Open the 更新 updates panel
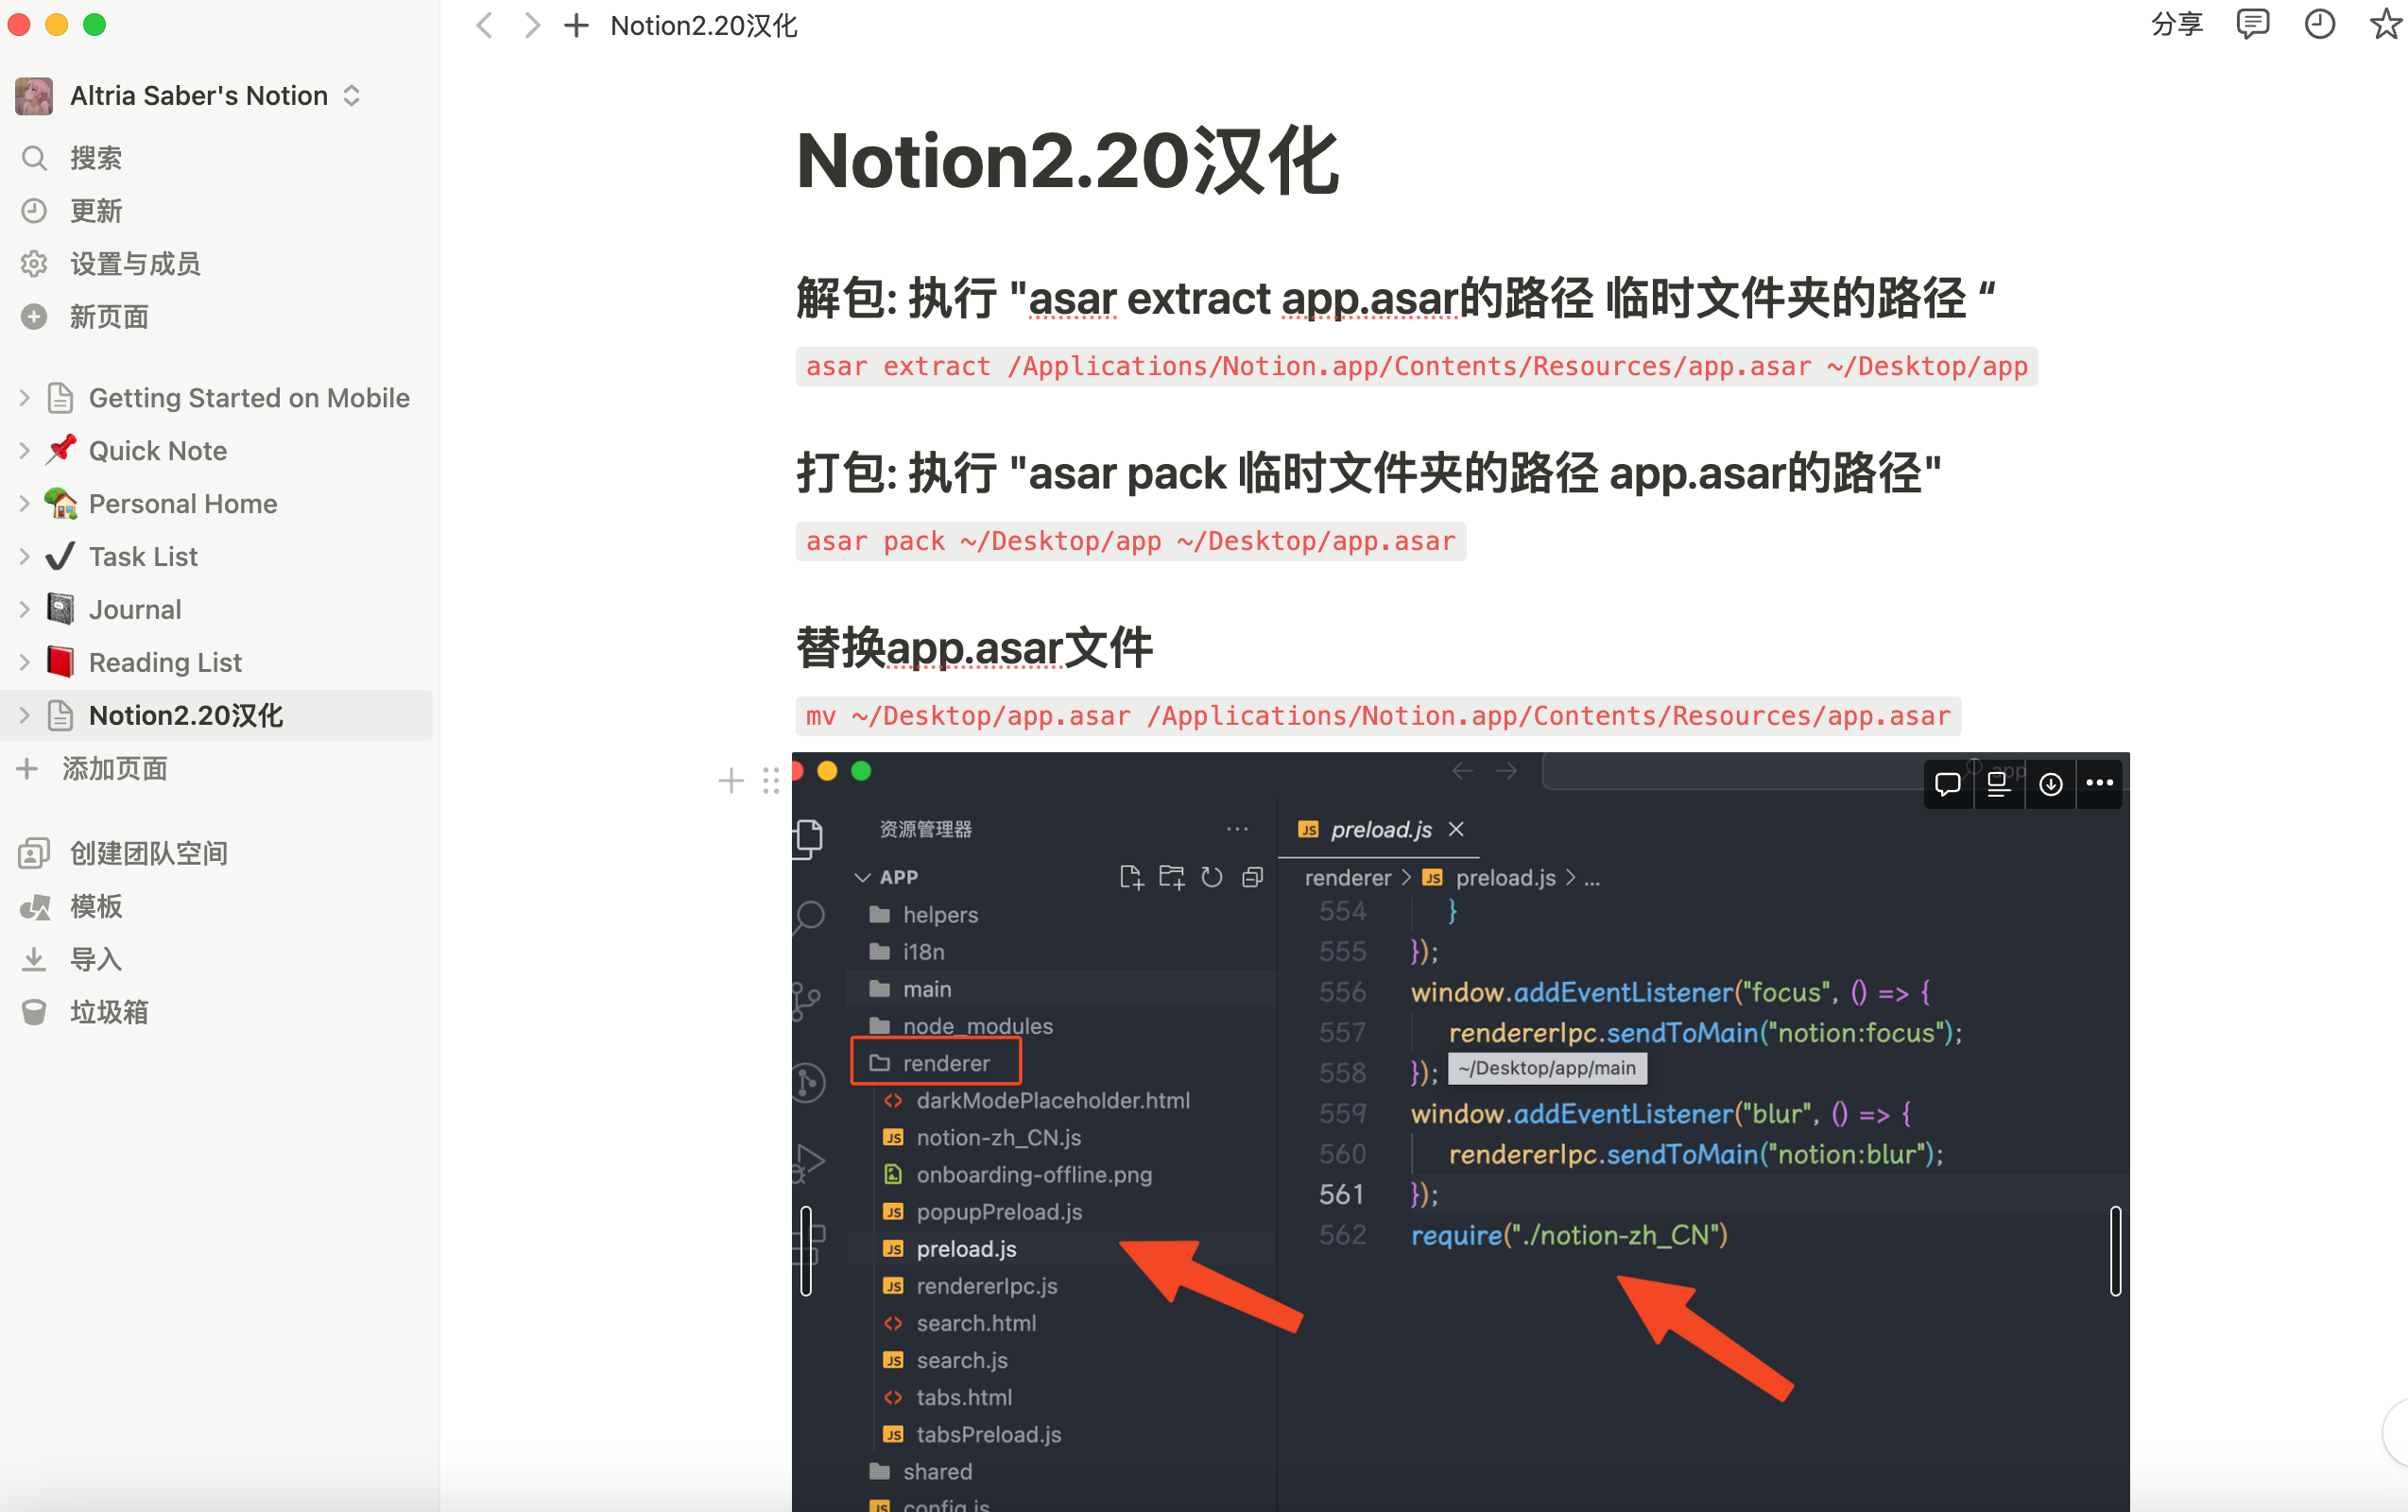2408x1512 pixels. [96, 210]
